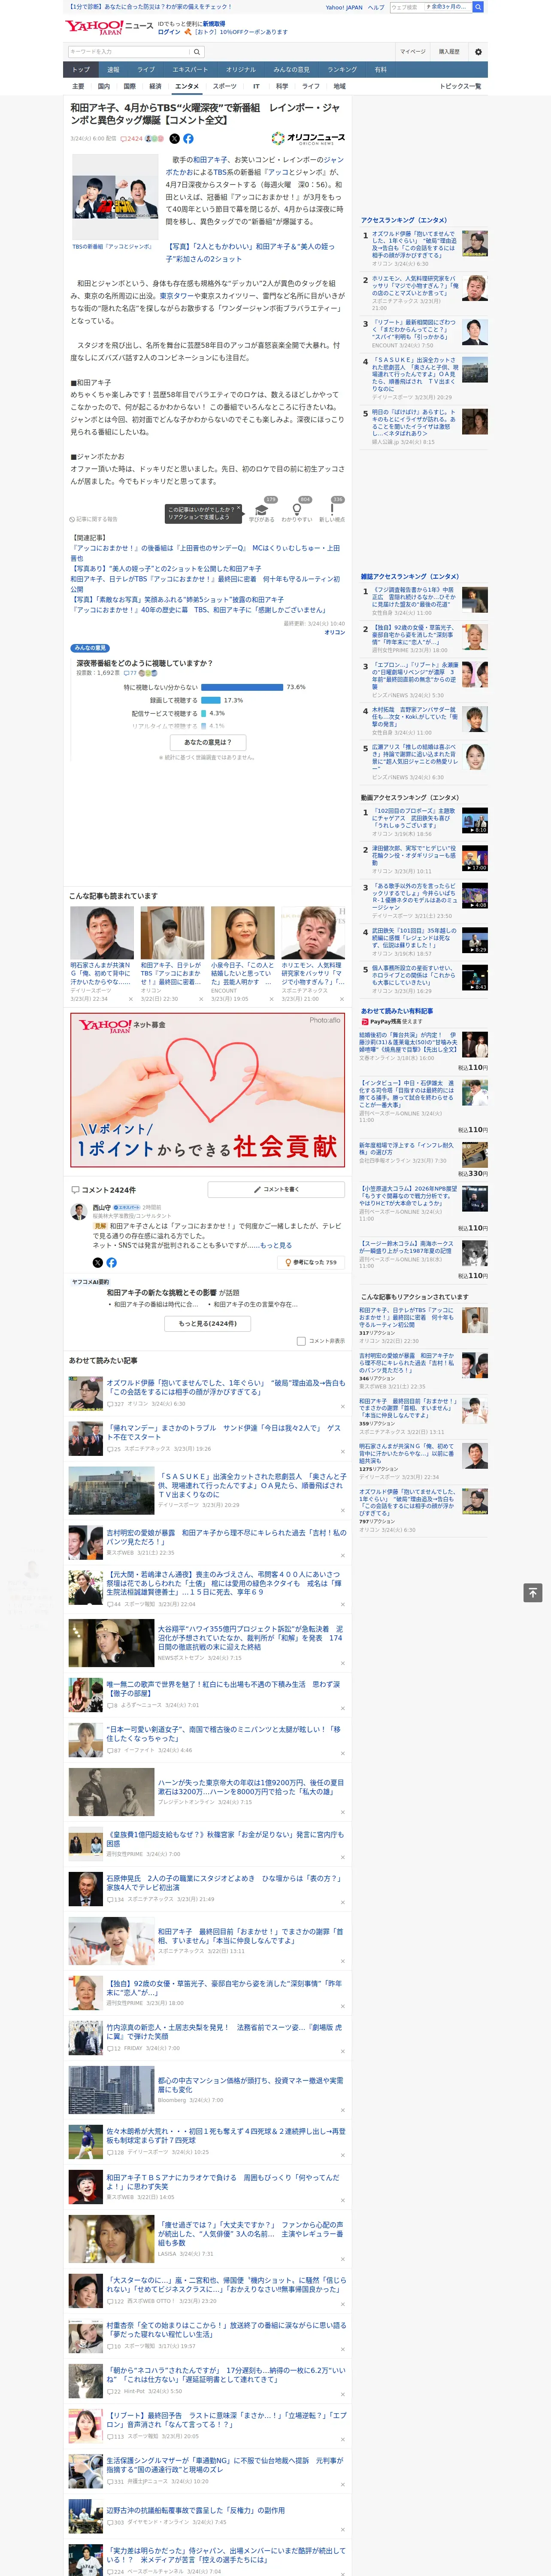The image size is (551, 2576).
Task: Select the スポーツ category tab
Action: click(x=225, y=86)
